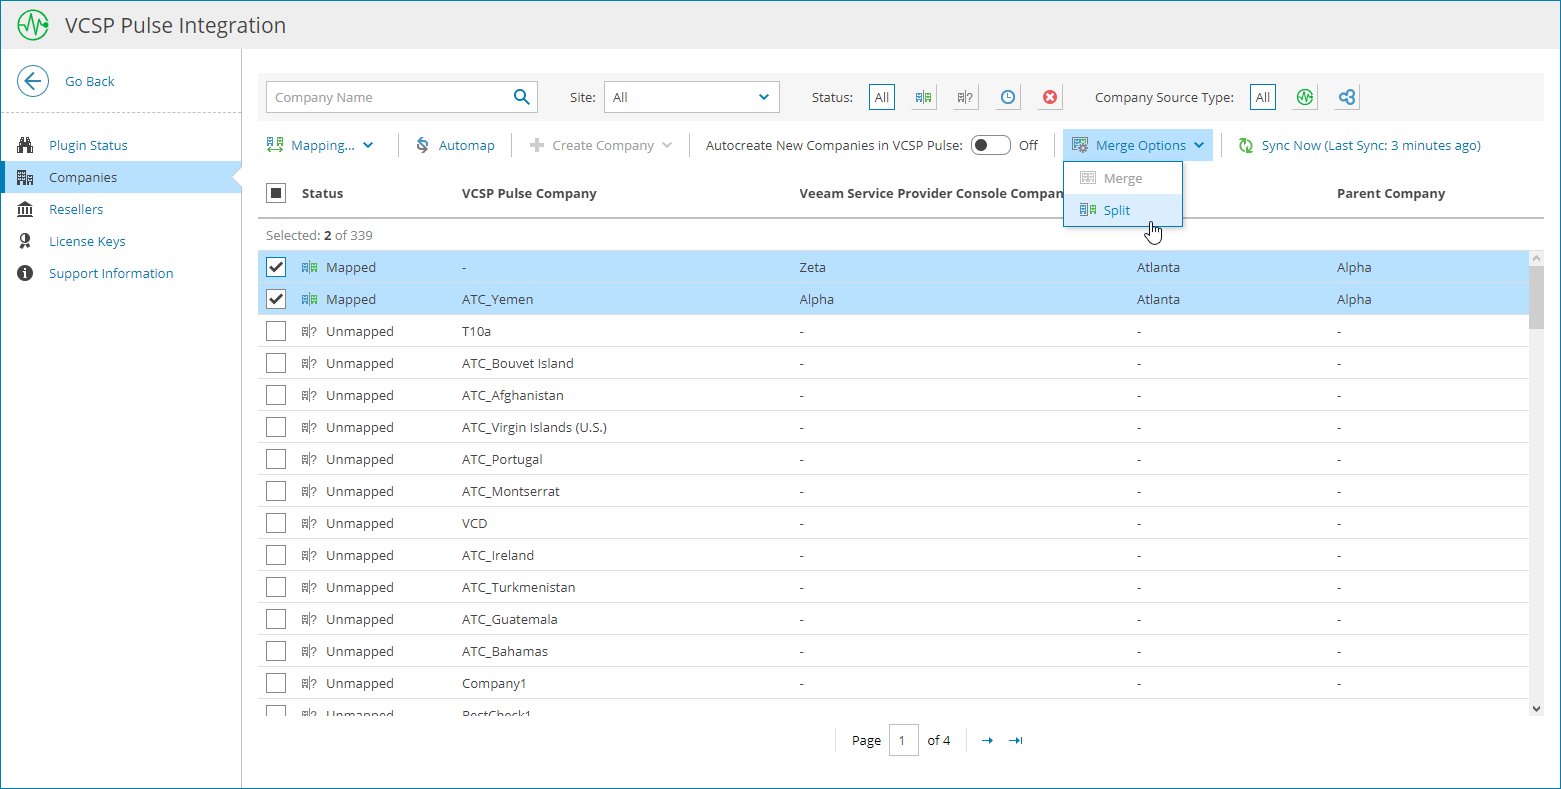
Task: Click the page number field
Action: (903, 740)
